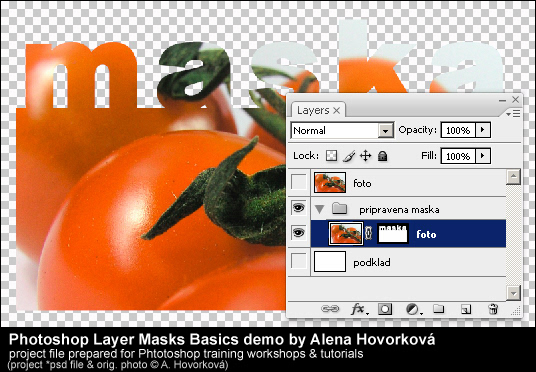Close the Layers tab
The width and height of the screenshot is (536, 372).
tap(337, 110)
